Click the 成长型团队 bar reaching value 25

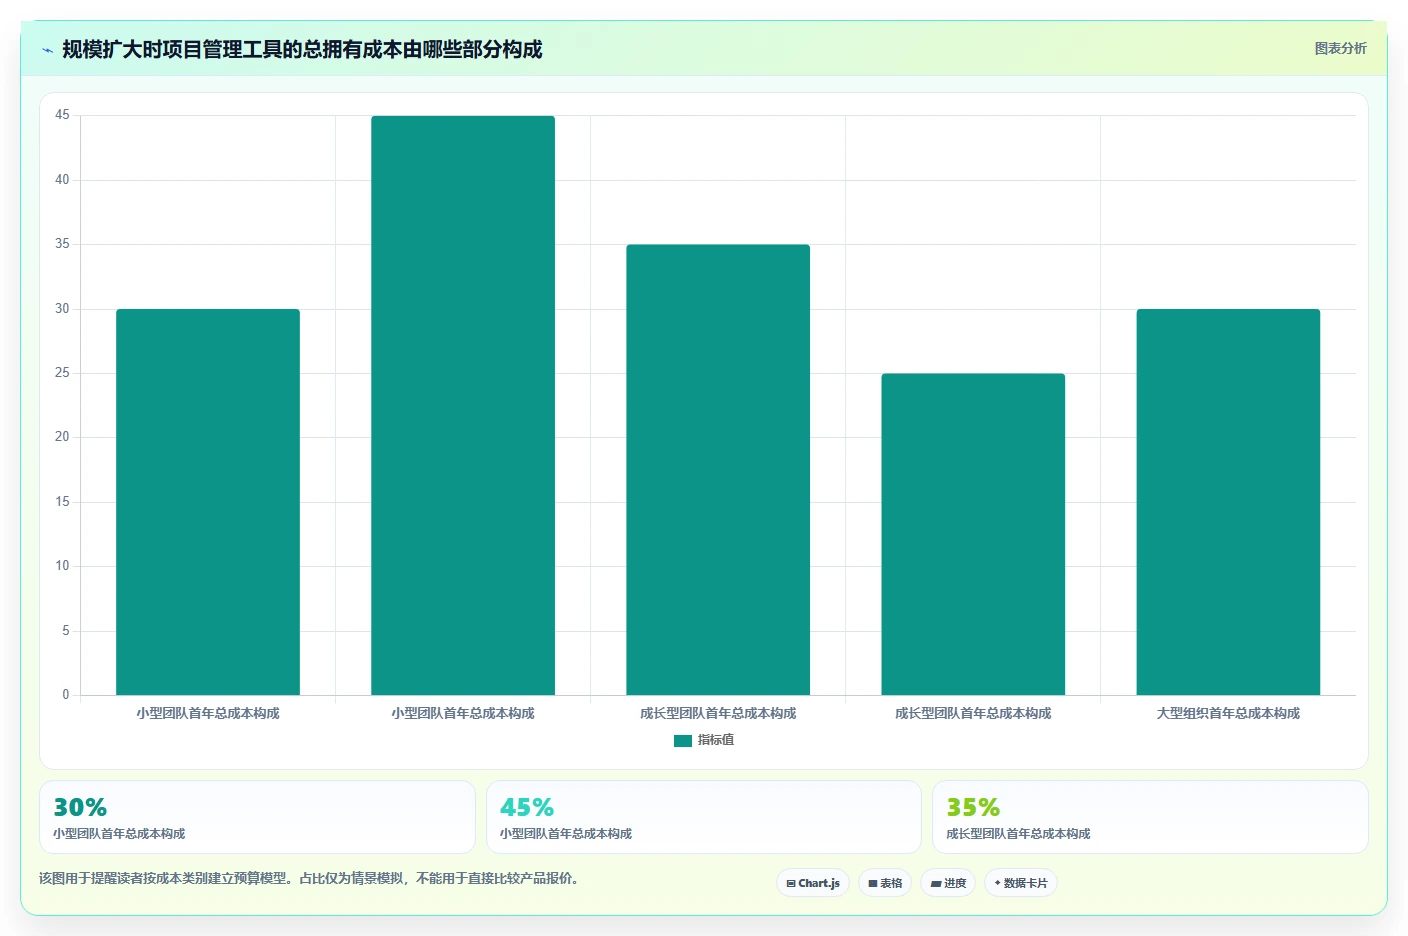click(x=973, y=534)
